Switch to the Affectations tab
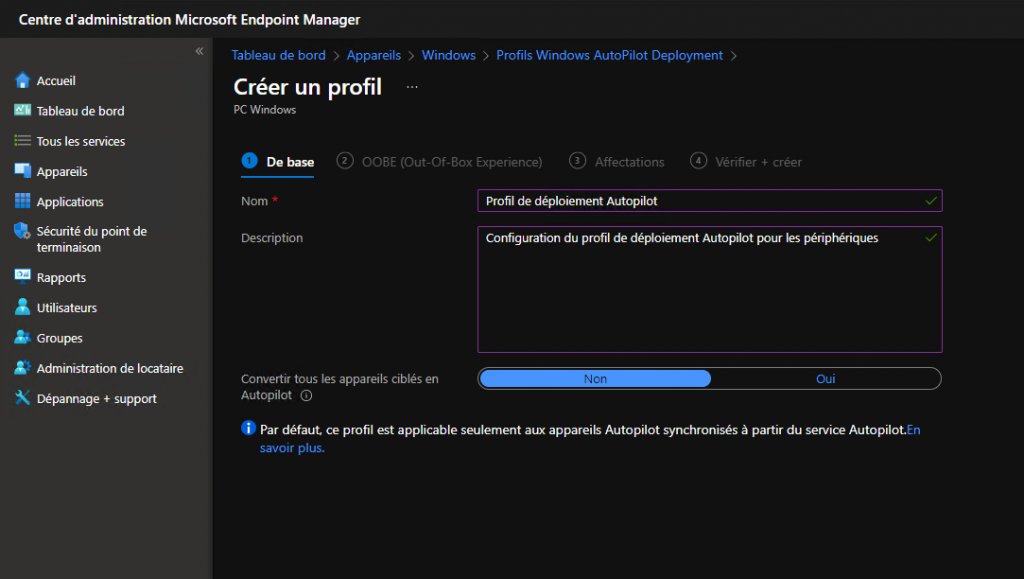Viewport: 1024px width, 579px height. [x=616, y=162]
